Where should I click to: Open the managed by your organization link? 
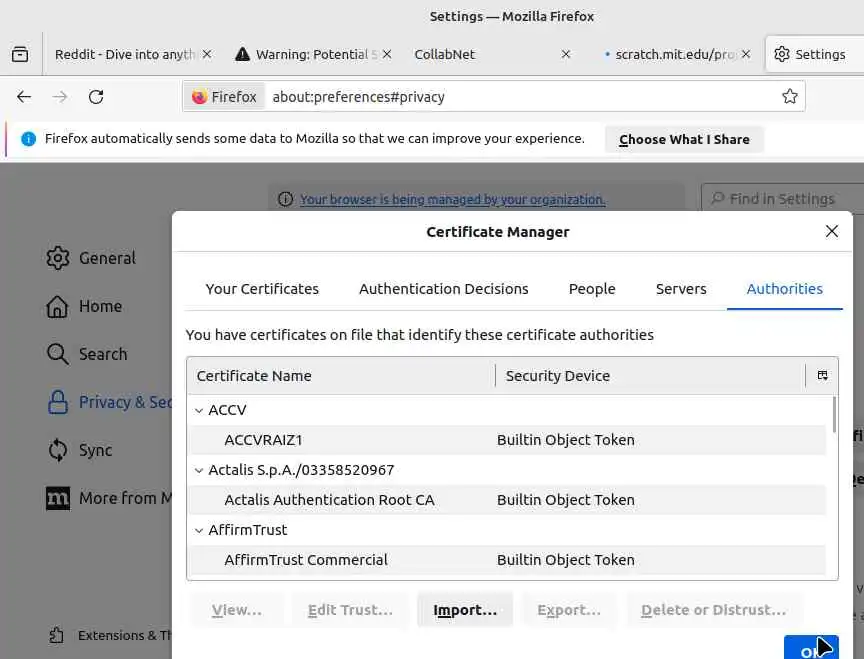(452, 200)
